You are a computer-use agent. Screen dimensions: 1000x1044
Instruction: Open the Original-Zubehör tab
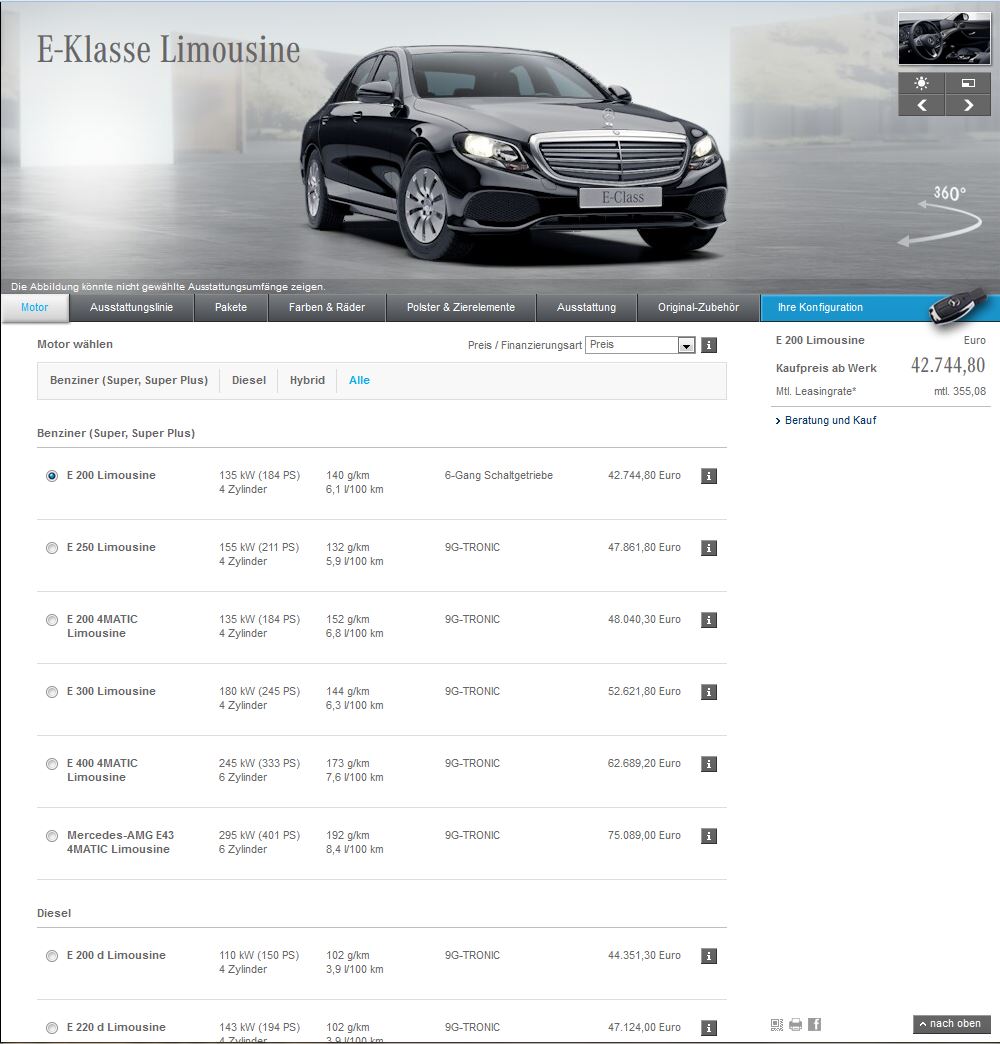coord(698,308)
